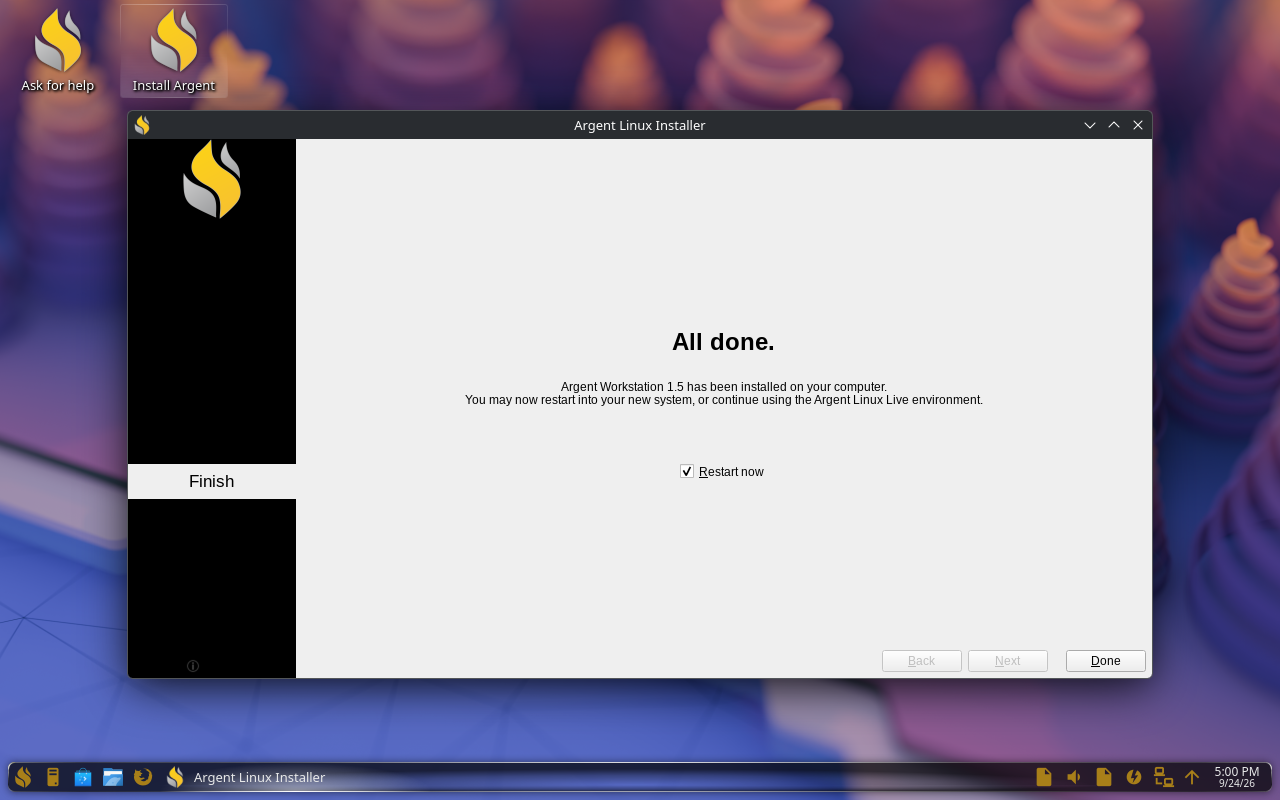Click the installer title bar flame icon

click(x=142, y=125)
